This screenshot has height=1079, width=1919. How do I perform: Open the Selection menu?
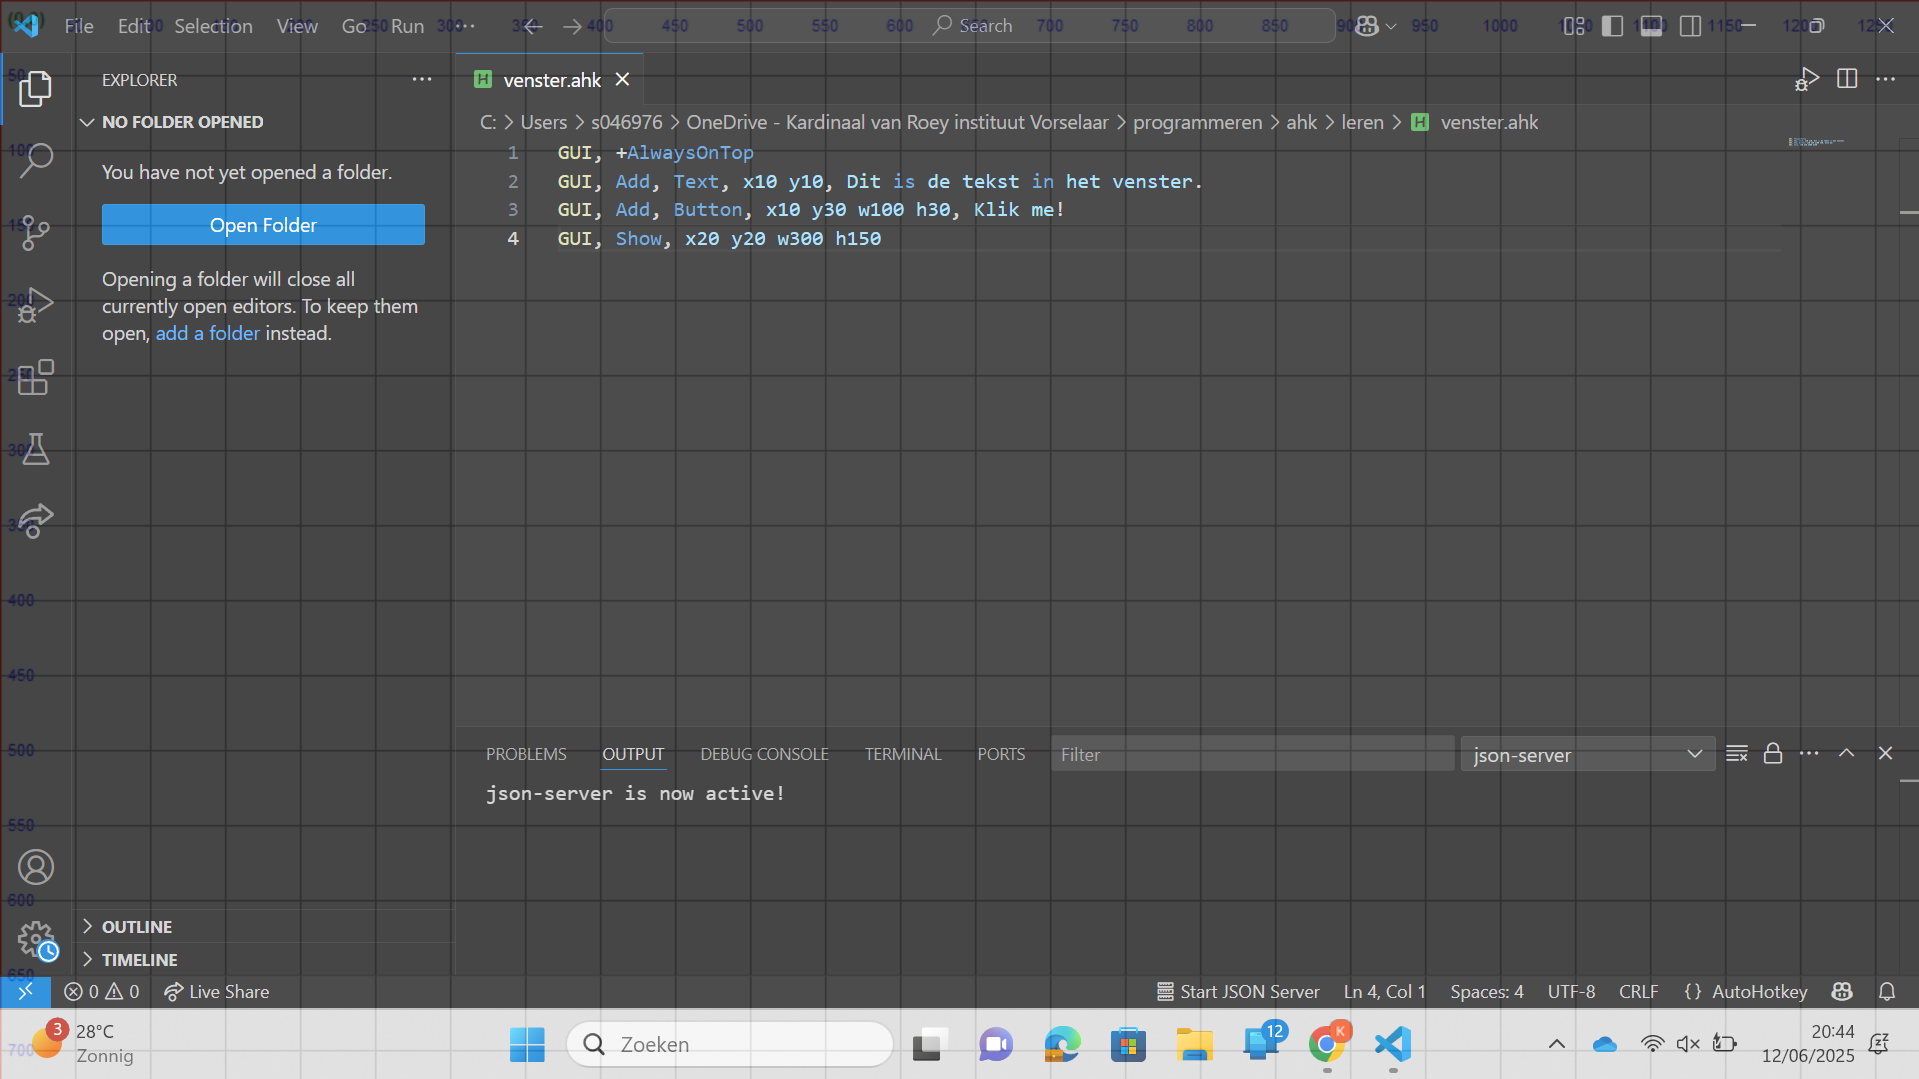coord(213,26)
